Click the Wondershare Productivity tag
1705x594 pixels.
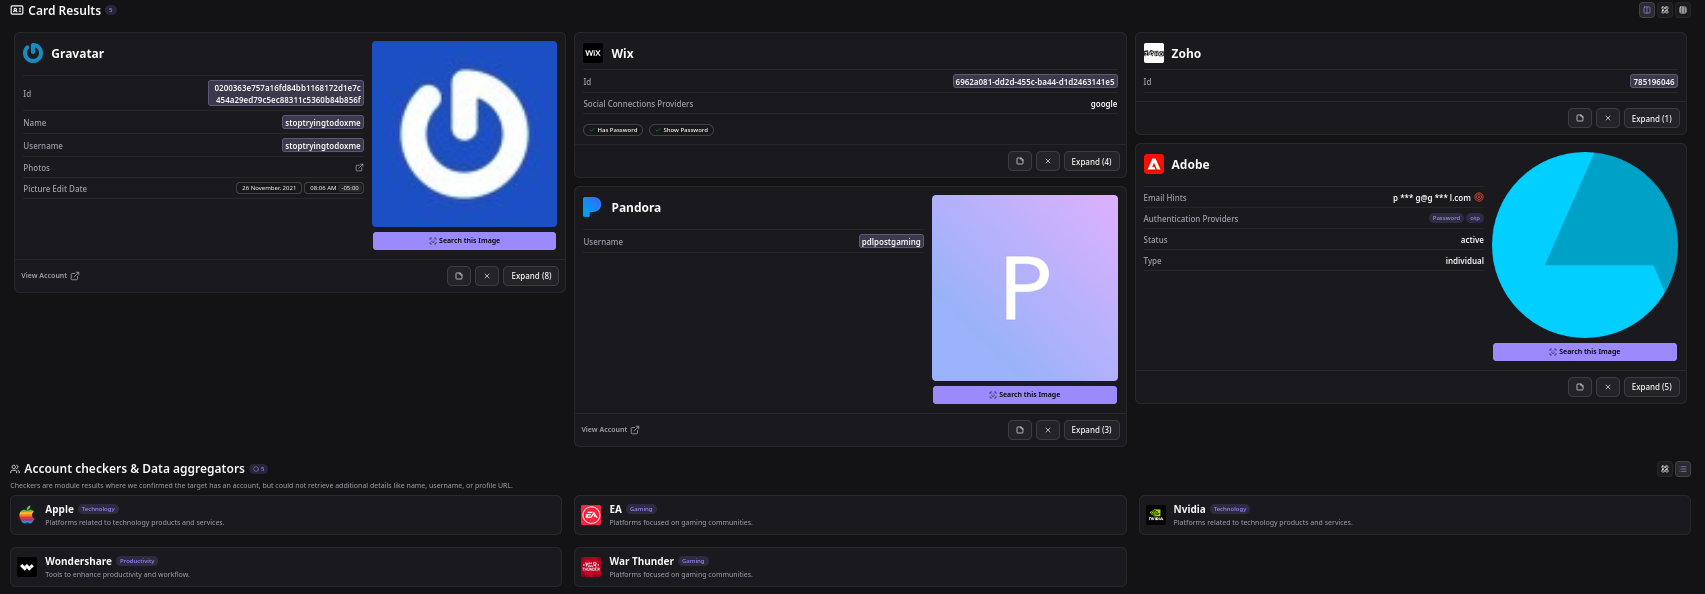tap(137, 561)
